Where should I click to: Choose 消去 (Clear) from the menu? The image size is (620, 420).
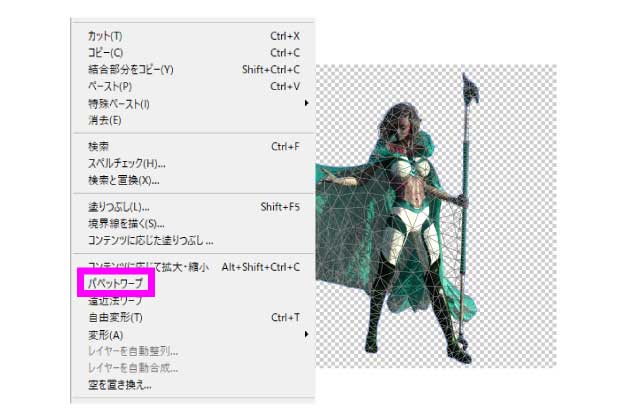pyautogui.click(x=104, y=121)
